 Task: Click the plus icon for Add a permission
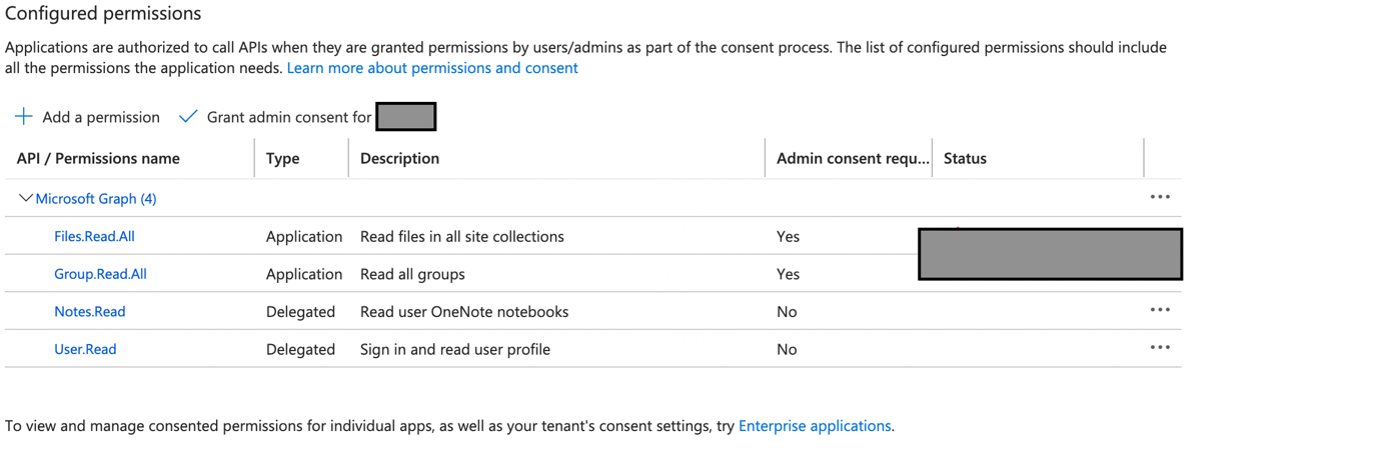click(x=23, y=117)
